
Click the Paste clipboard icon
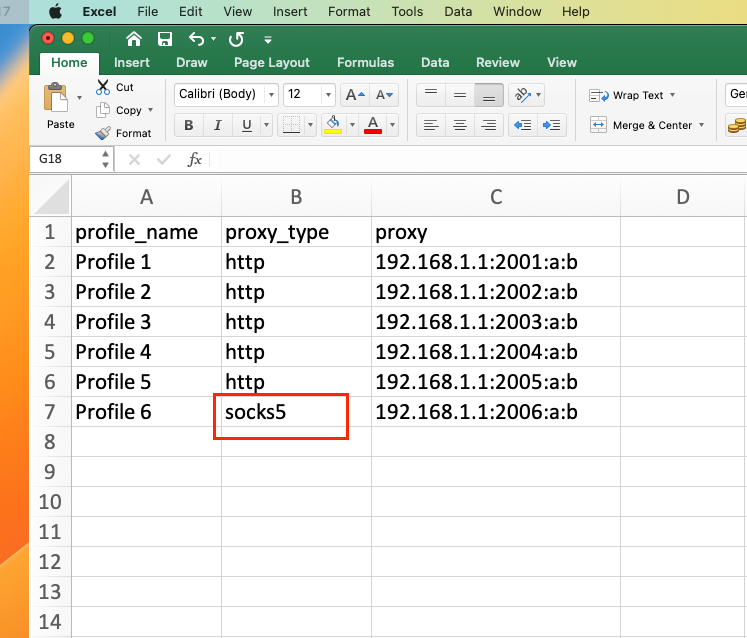click(x=56, y=98)
